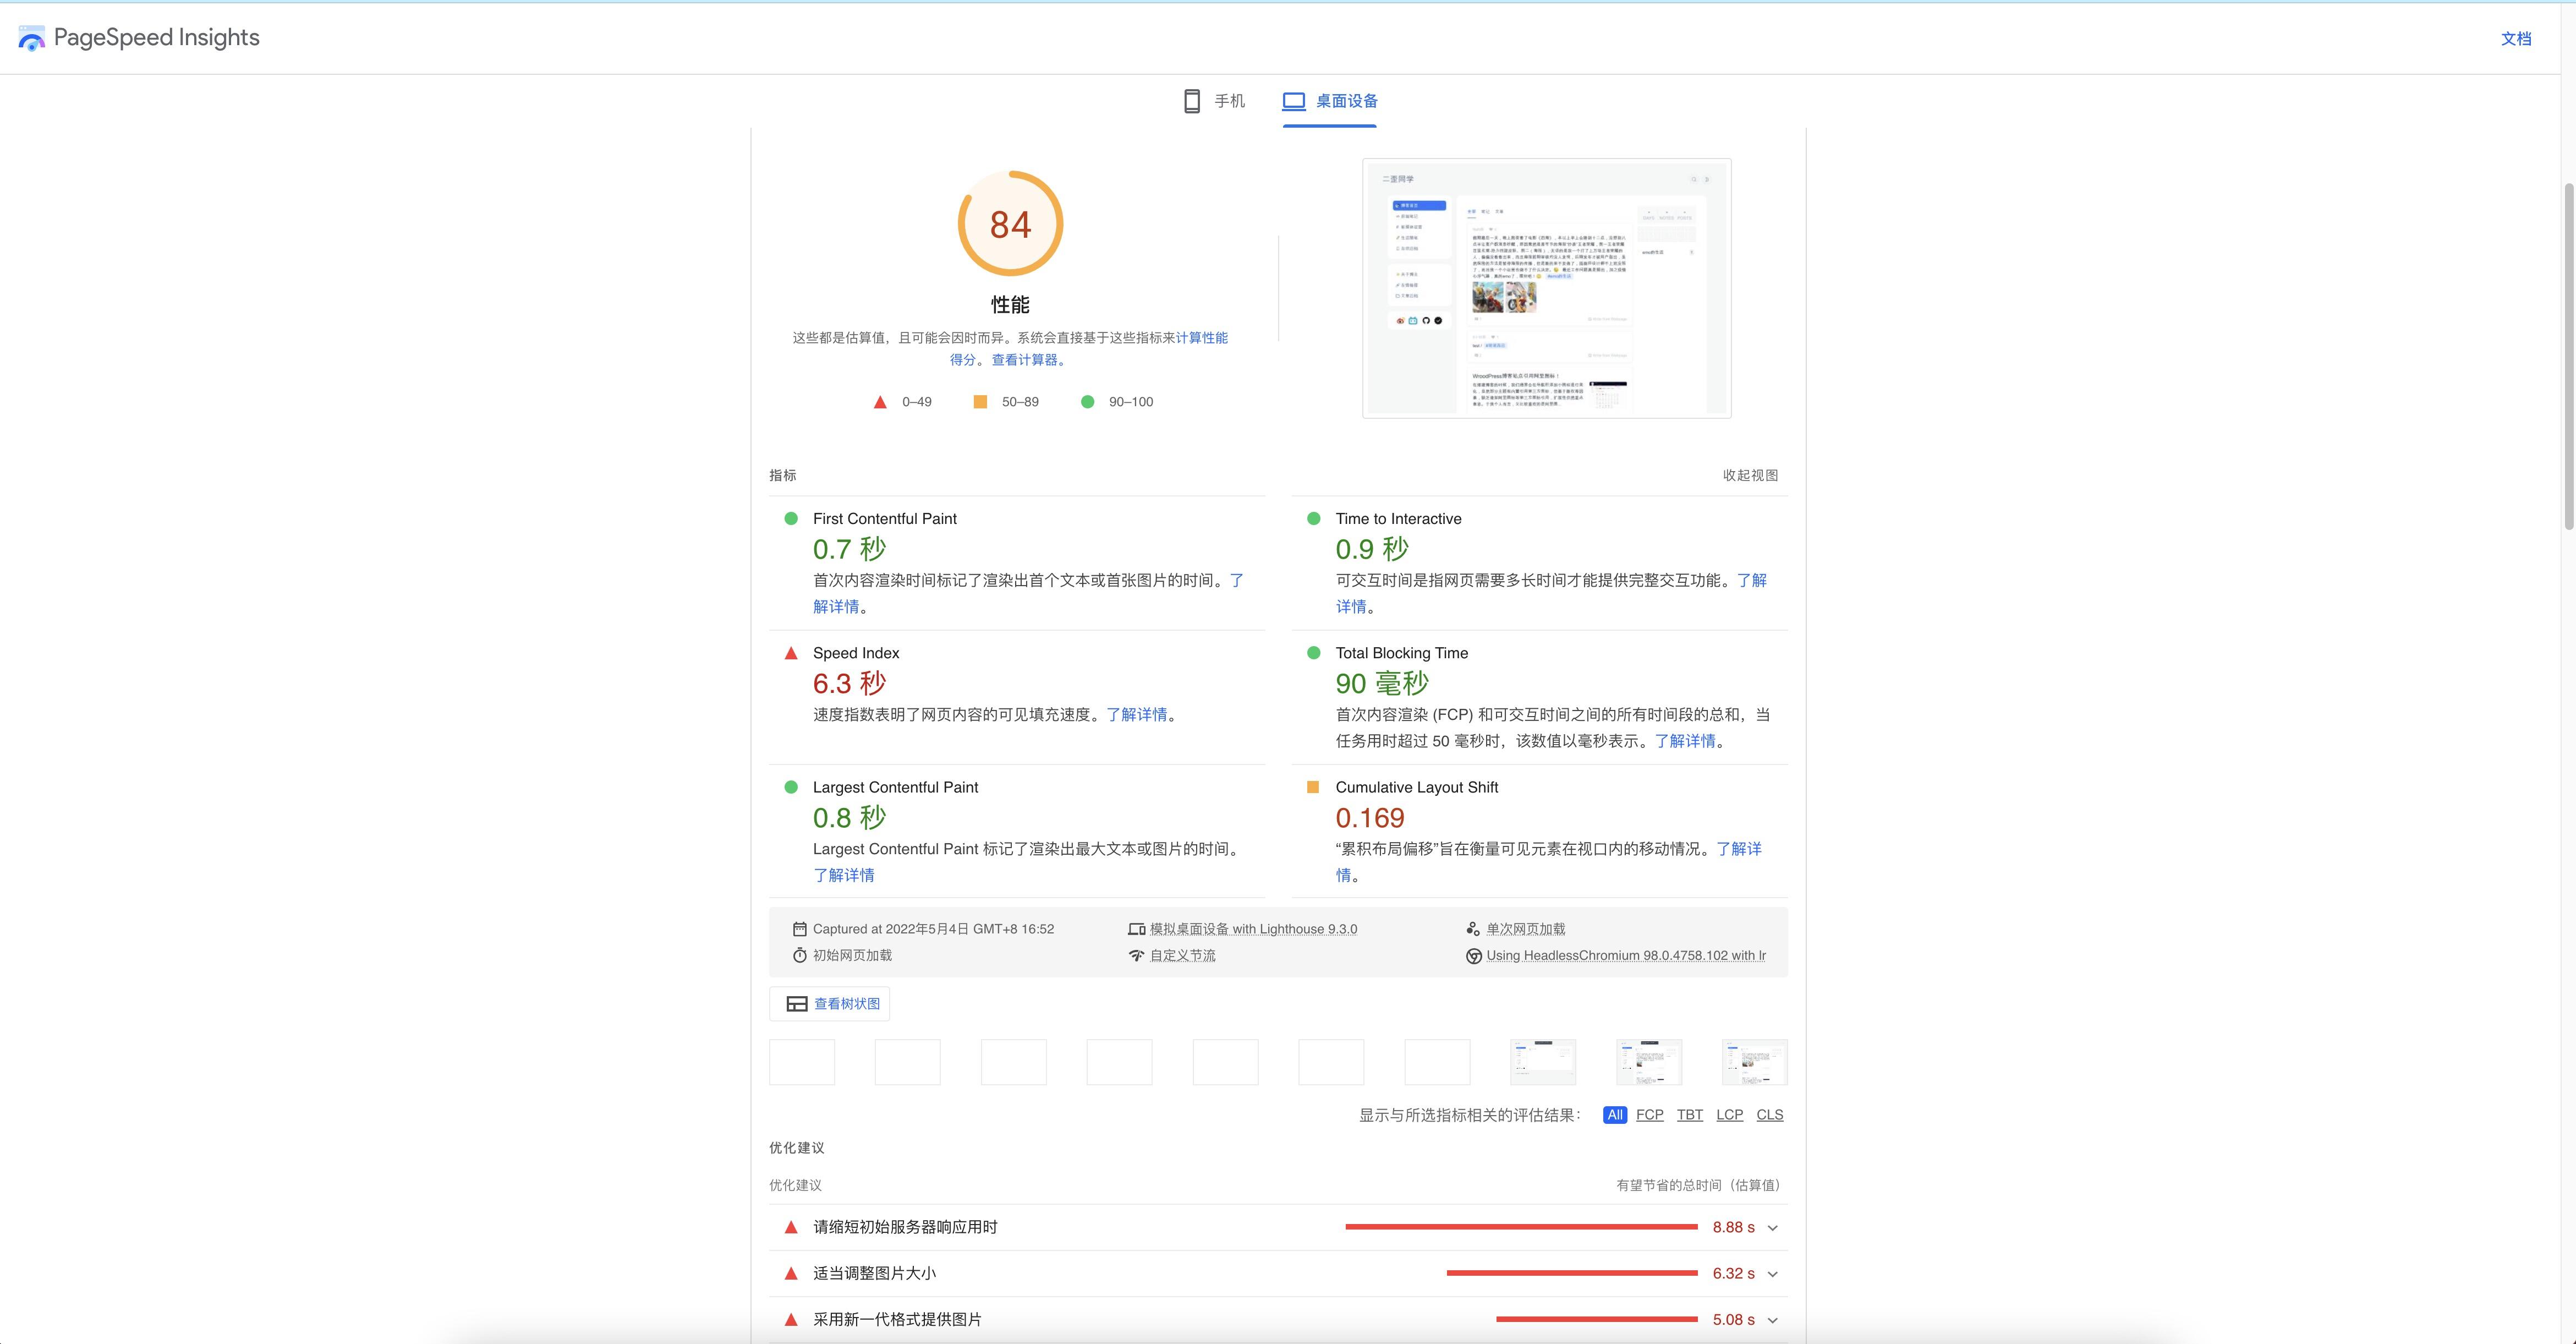Click the network icon next to 自定义节流
2576x1344 pixels.
pyautogui.click(x=1136, y=955)
